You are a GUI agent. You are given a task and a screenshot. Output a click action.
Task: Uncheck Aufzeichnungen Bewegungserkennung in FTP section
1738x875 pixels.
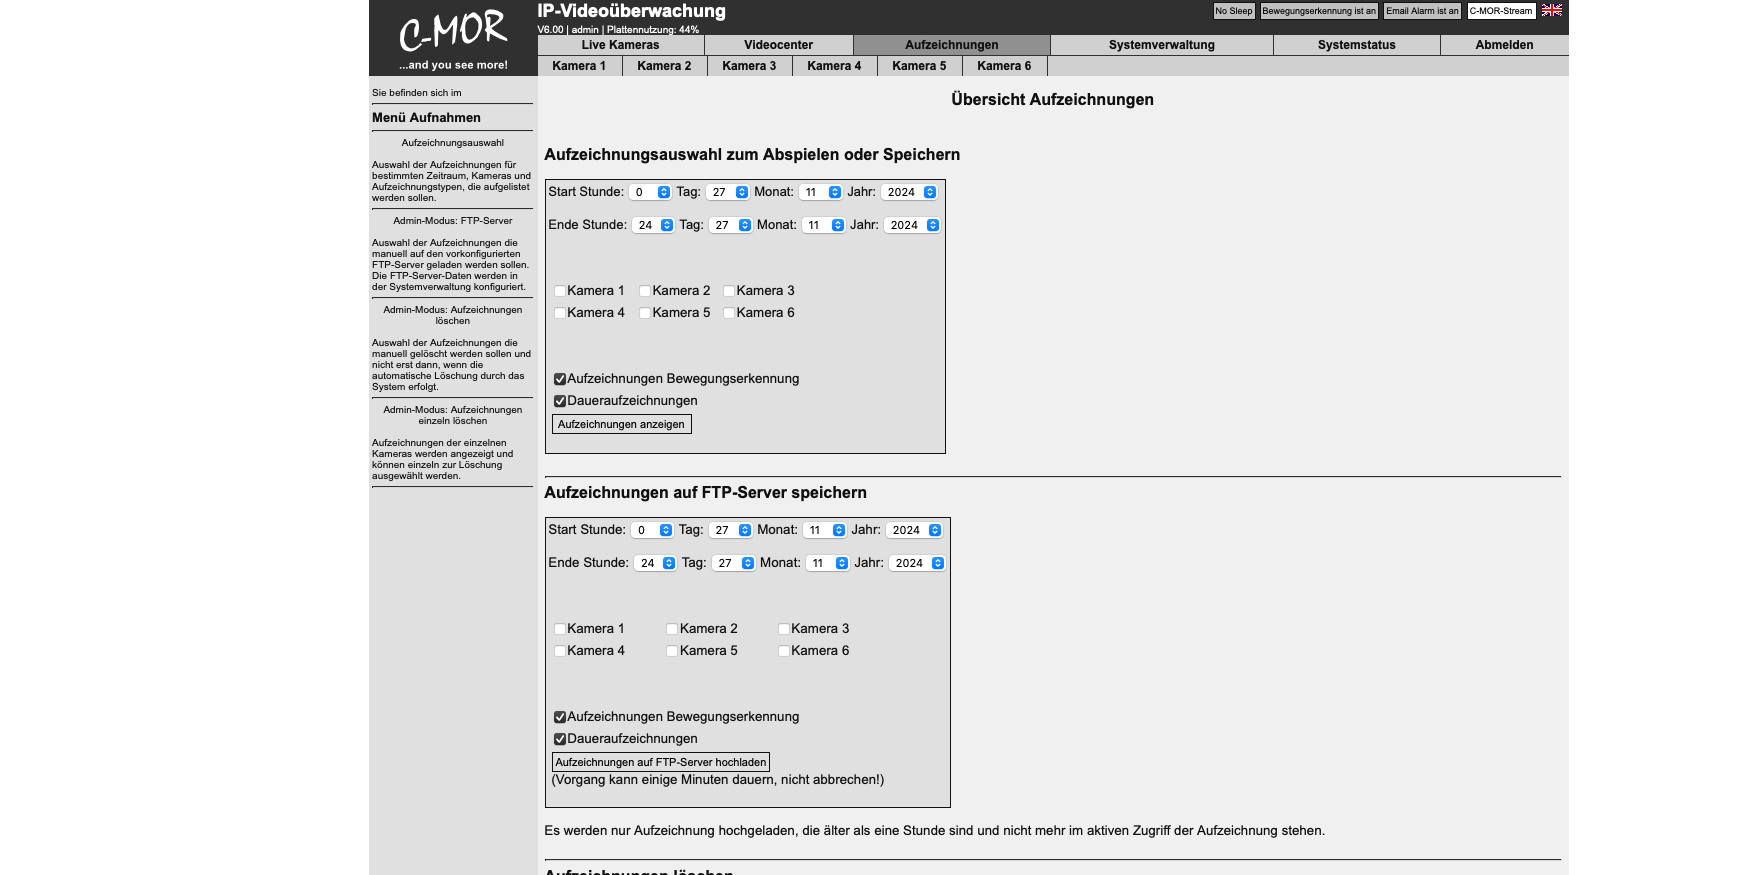560,717
